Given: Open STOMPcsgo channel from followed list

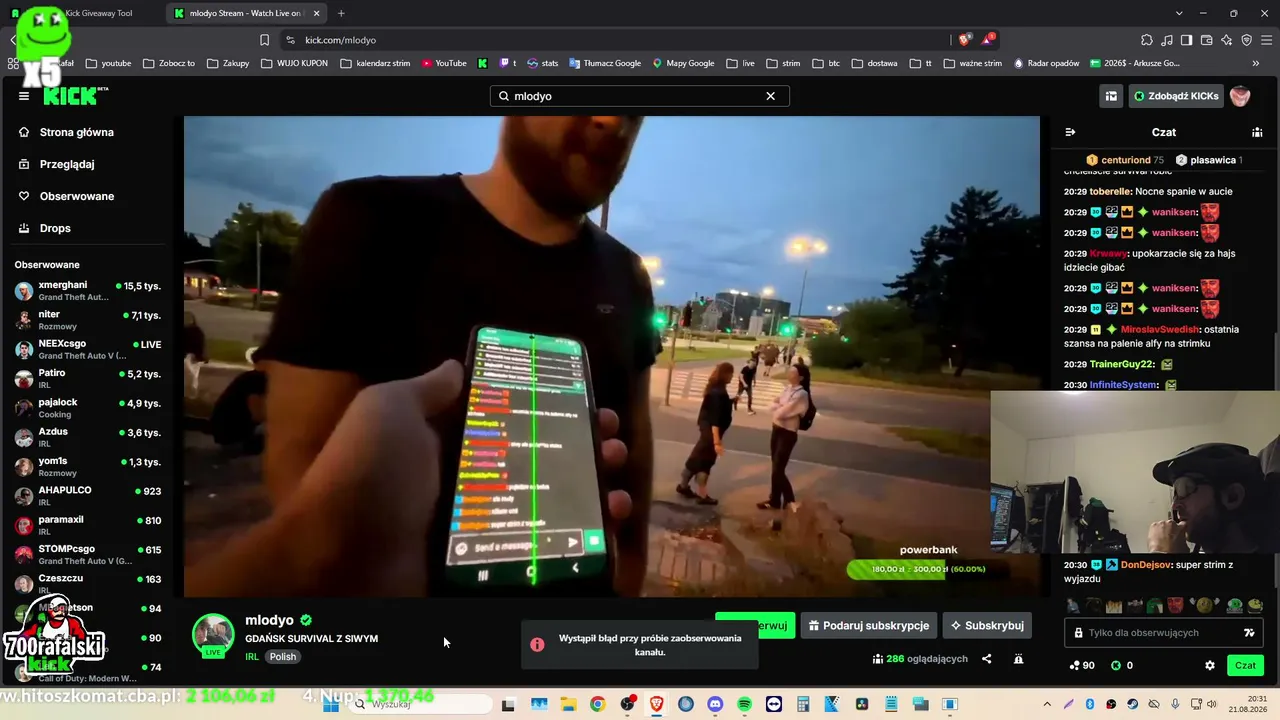Looking at the screenshot, I should pos(88,554).
